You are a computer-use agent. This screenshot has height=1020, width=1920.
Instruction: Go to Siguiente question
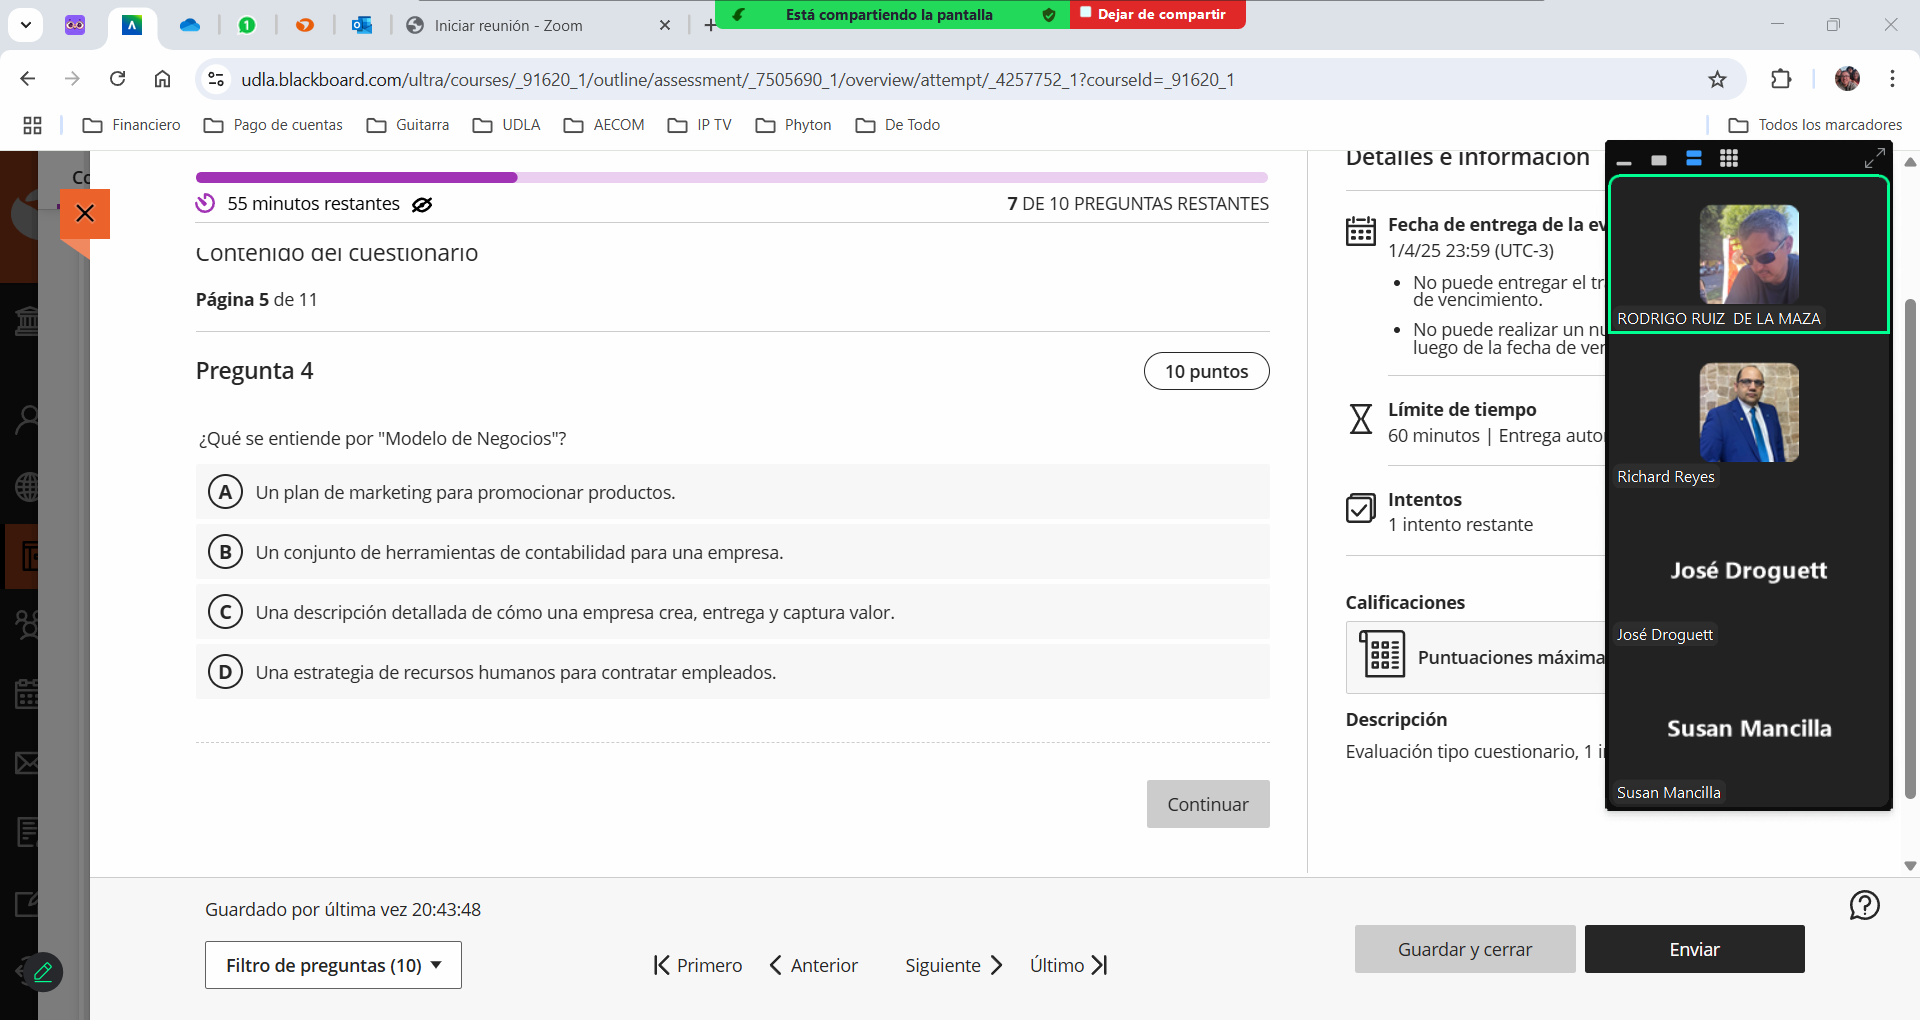point(953,965)
